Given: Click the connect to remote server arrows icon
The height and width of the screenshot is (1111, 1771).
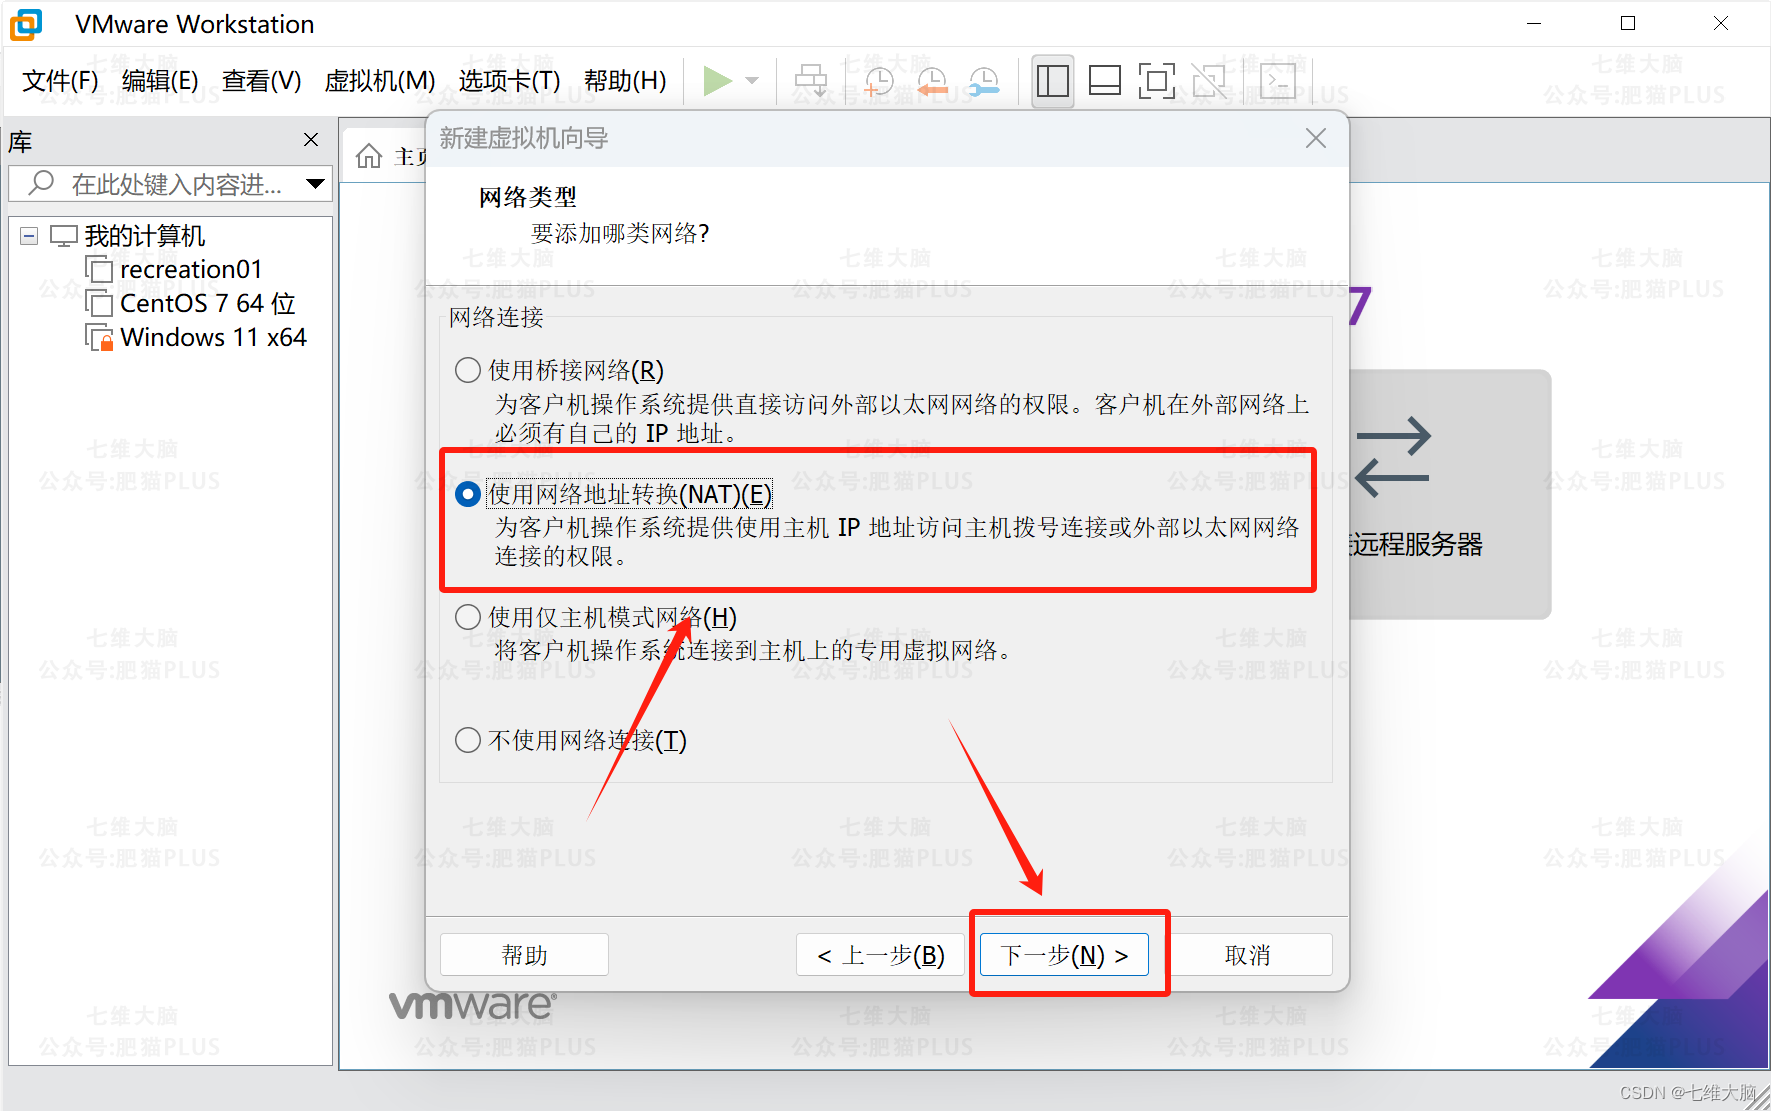Looking at the screenshot, I should click(x=1393, y=457).
